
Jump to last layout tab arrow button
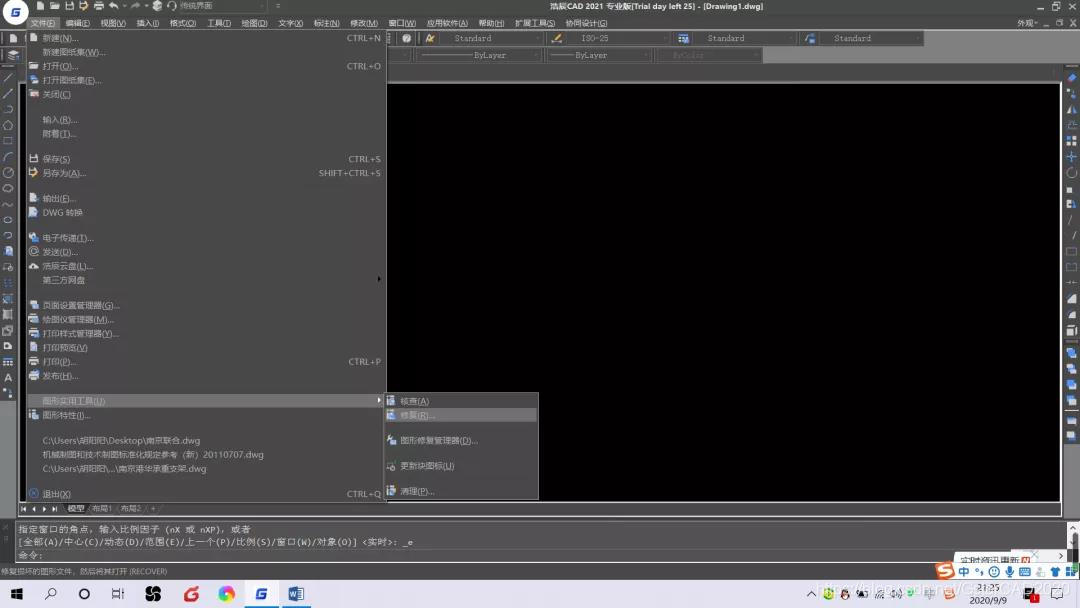[54, 508]
